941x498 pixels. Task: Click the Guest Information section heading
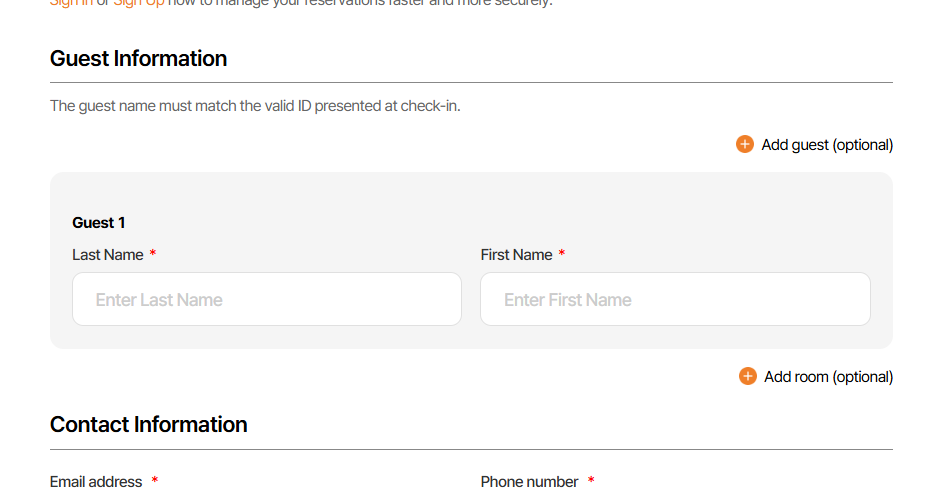tap(138, 58)
